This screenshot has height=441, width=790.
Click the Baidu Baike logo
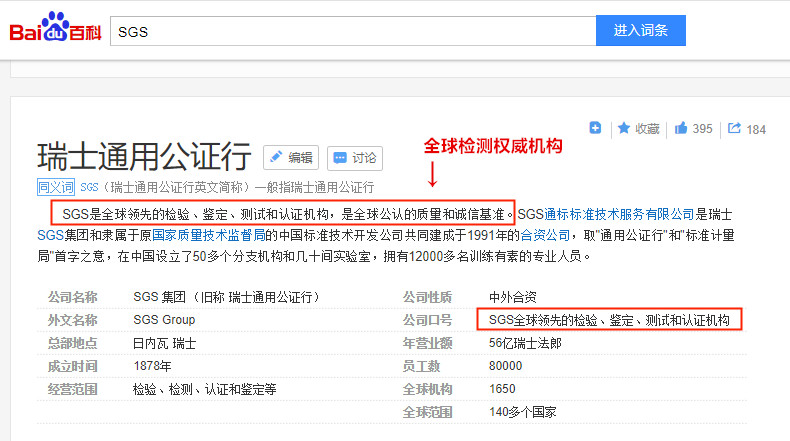point(55,27)
